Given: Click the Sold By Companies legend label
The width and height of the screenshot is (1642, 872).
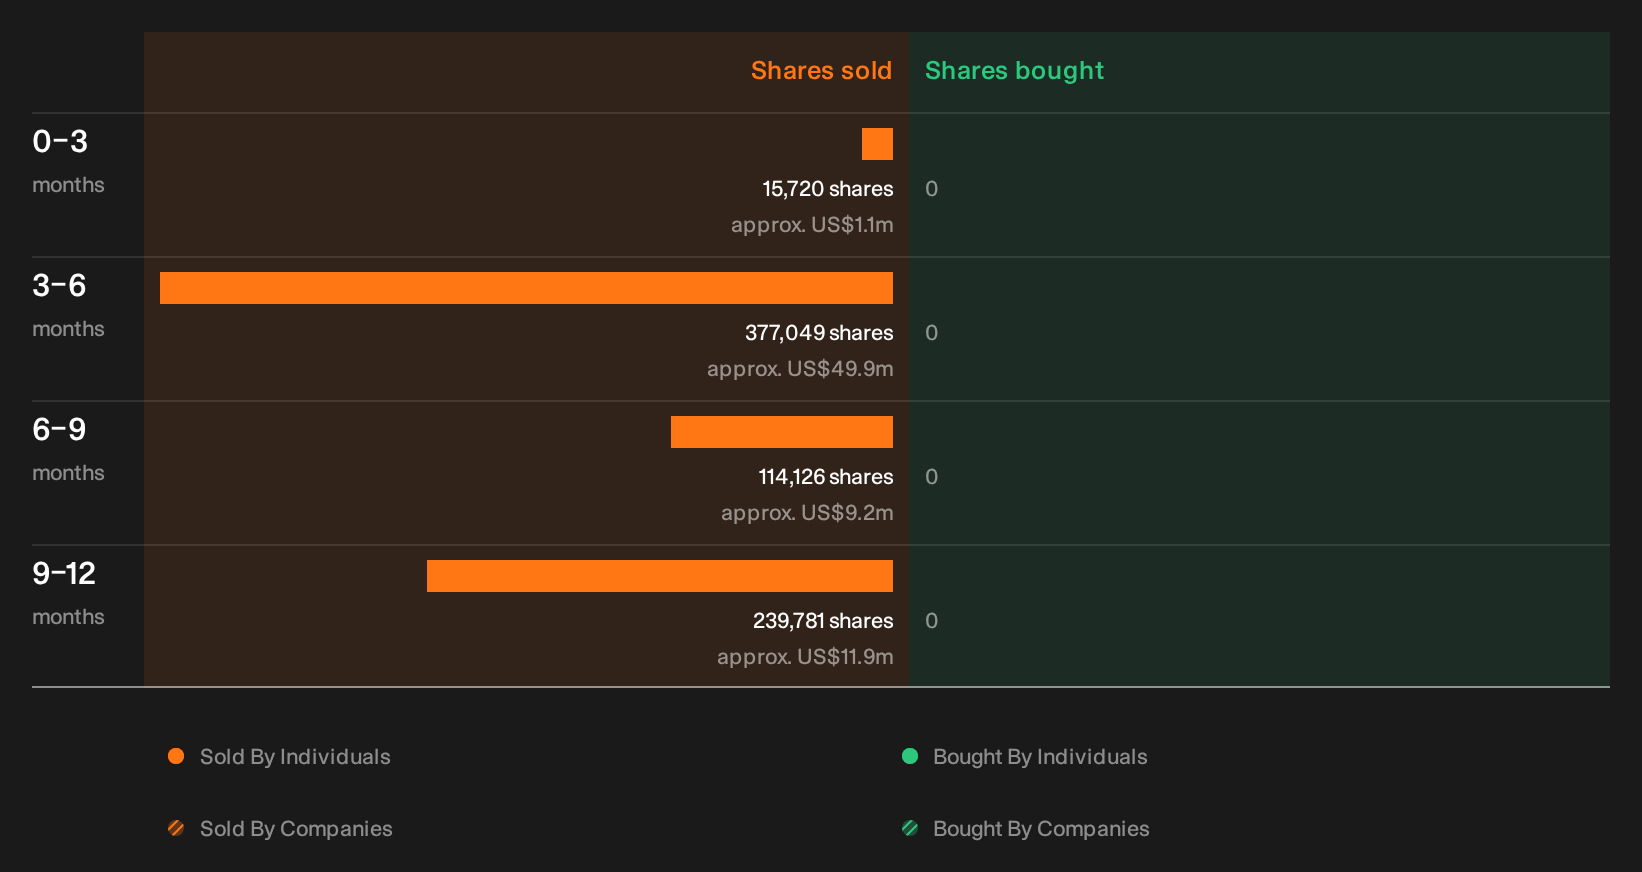Looking at the screenshot, I should 296,829.
